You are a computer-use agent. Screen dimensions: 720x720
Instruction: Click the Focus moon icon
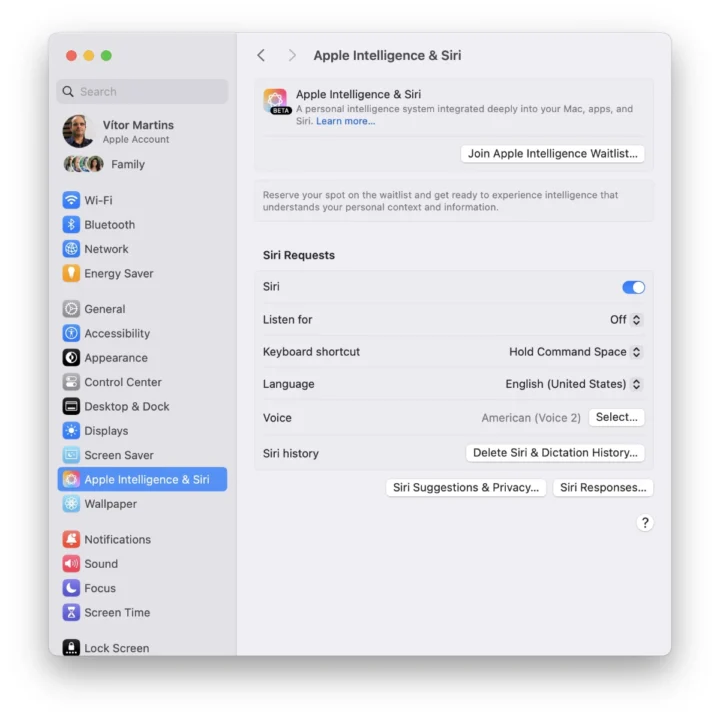click(71, 588)
